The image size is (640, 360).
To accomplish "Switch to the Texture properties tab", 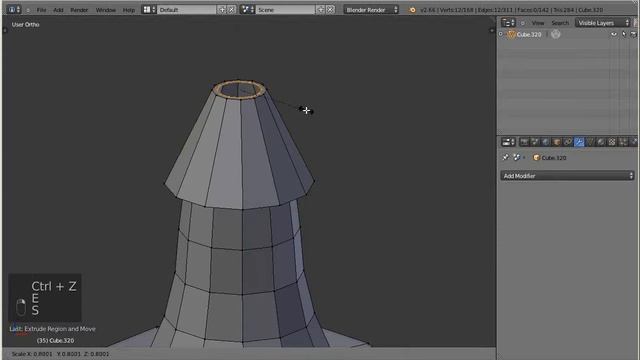I will tap(612, 142).
